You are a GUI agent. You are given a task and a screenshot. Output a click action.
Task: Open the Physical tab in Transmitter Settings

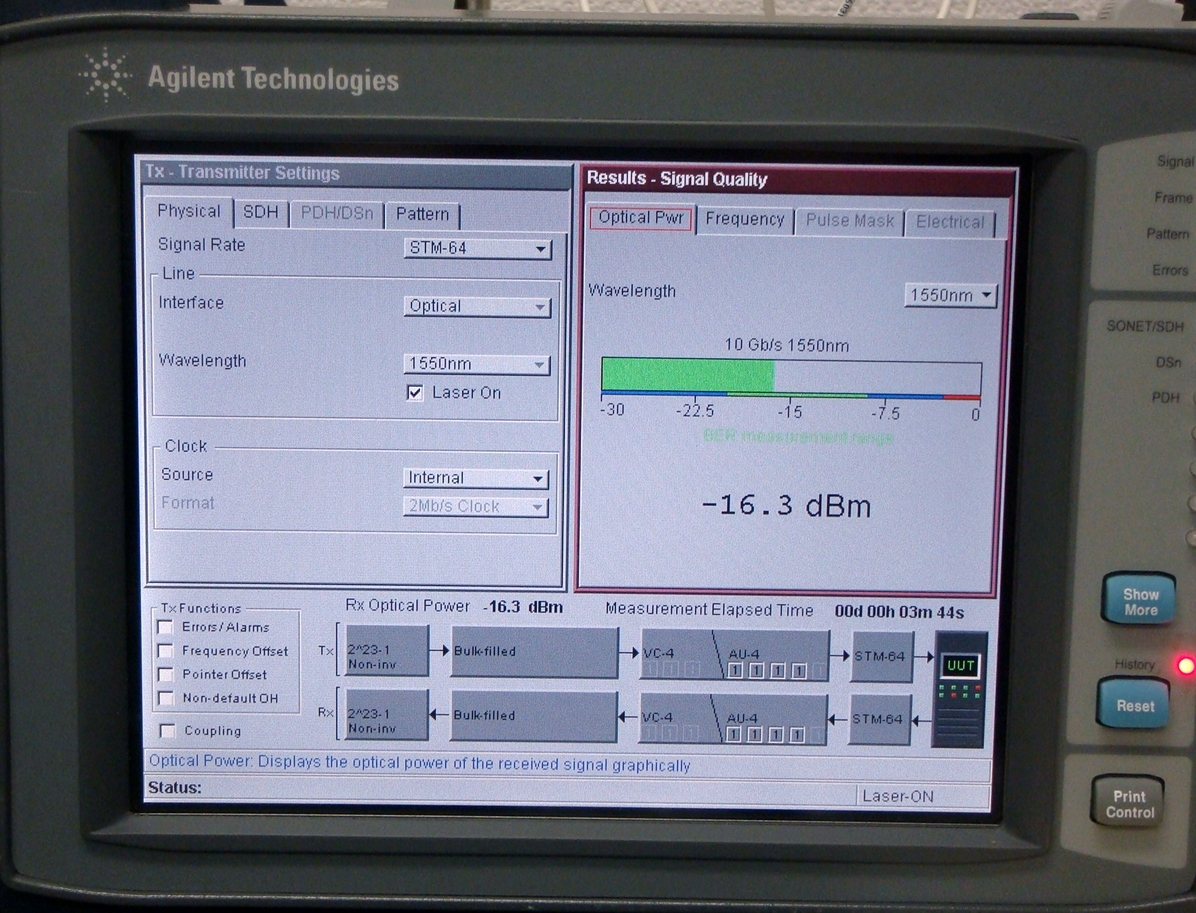pyautogui.click(x=188, y=211)
